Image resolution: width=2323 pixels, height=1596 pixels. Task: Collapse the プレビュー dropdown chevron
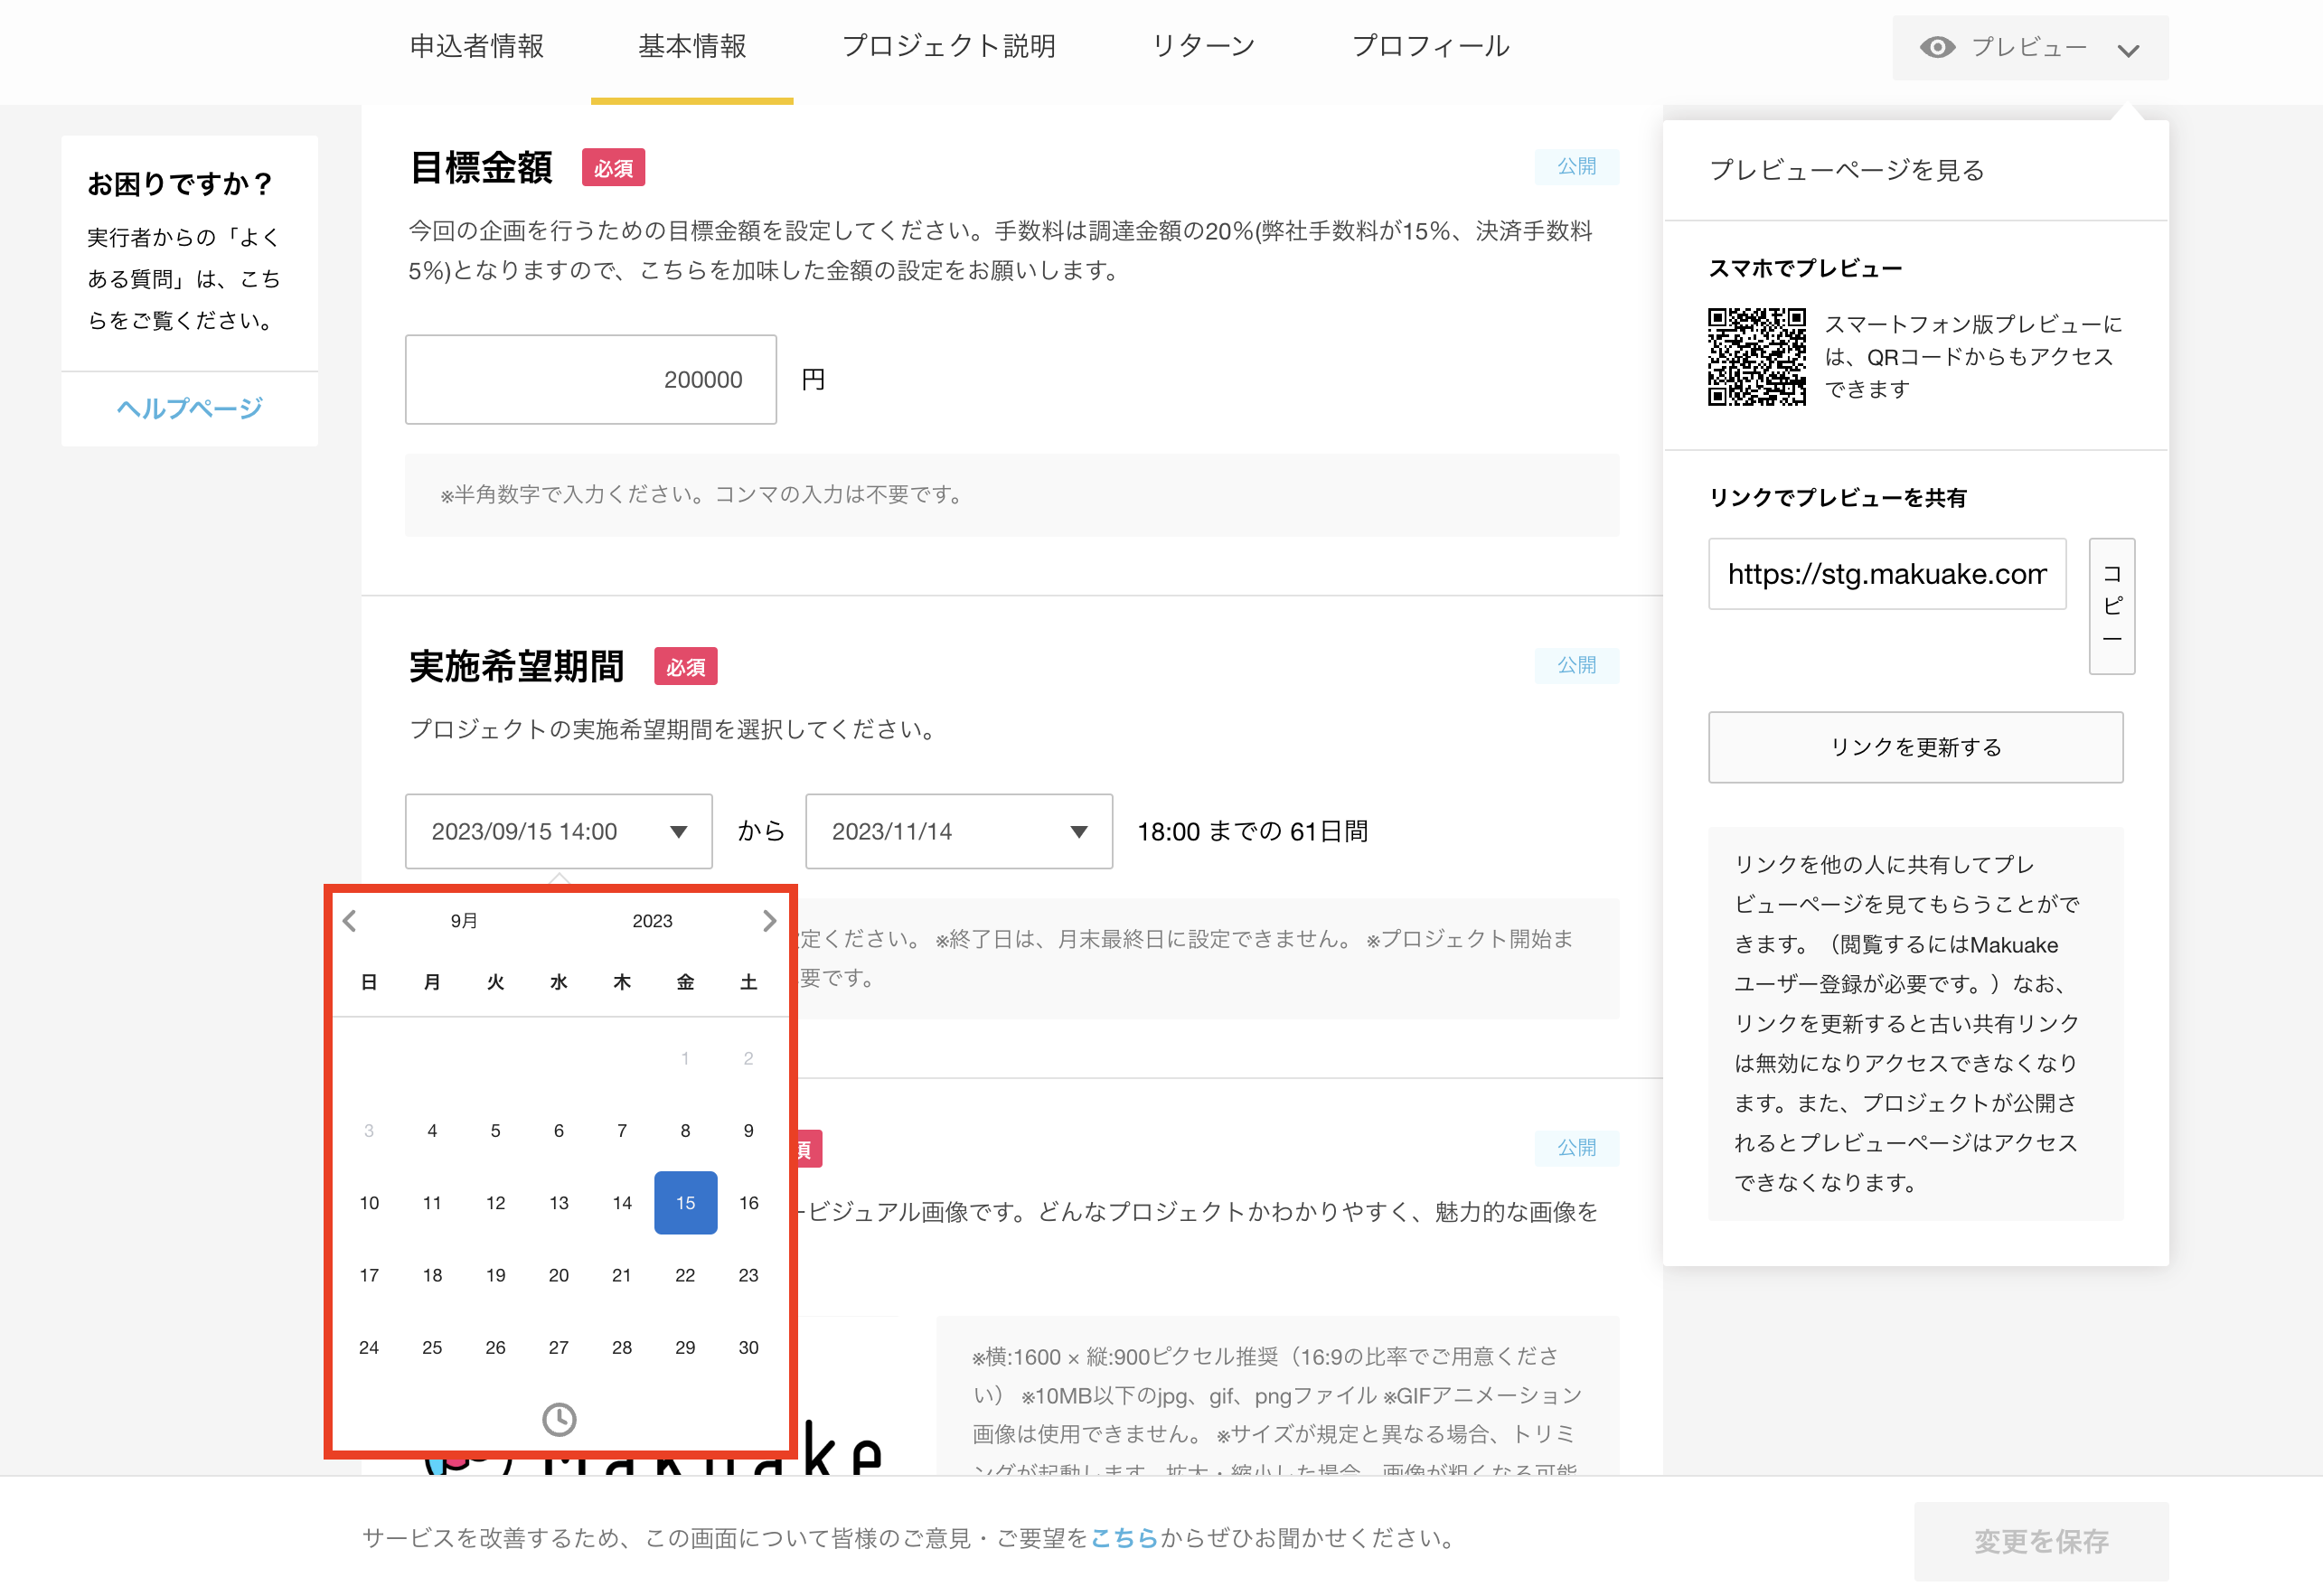tap(2127, 49)
